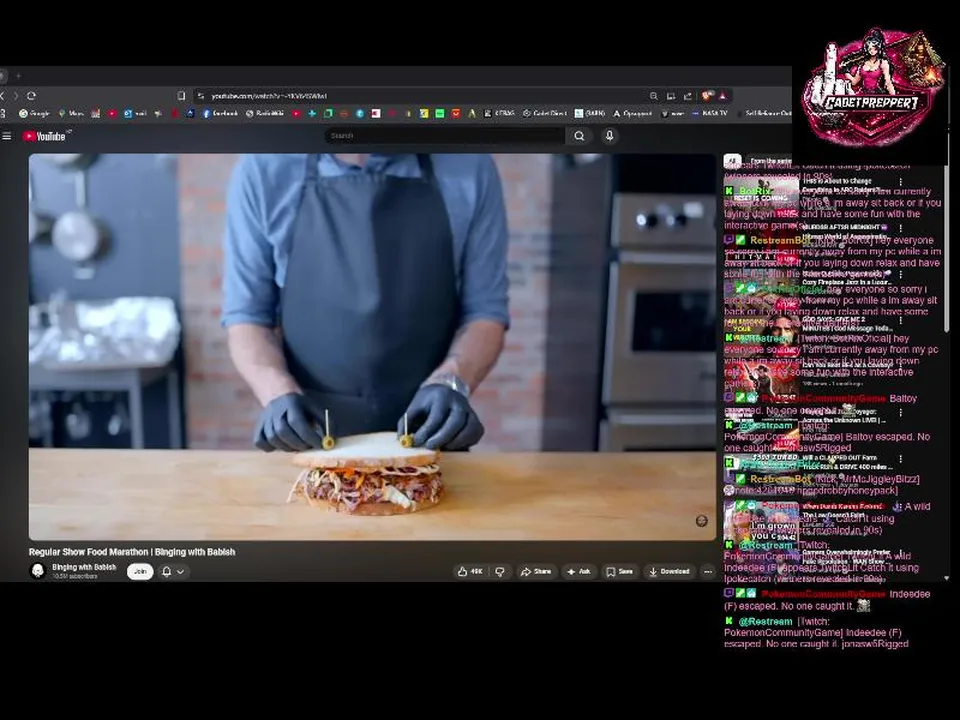Open the NASA TV bookmark

710,113
